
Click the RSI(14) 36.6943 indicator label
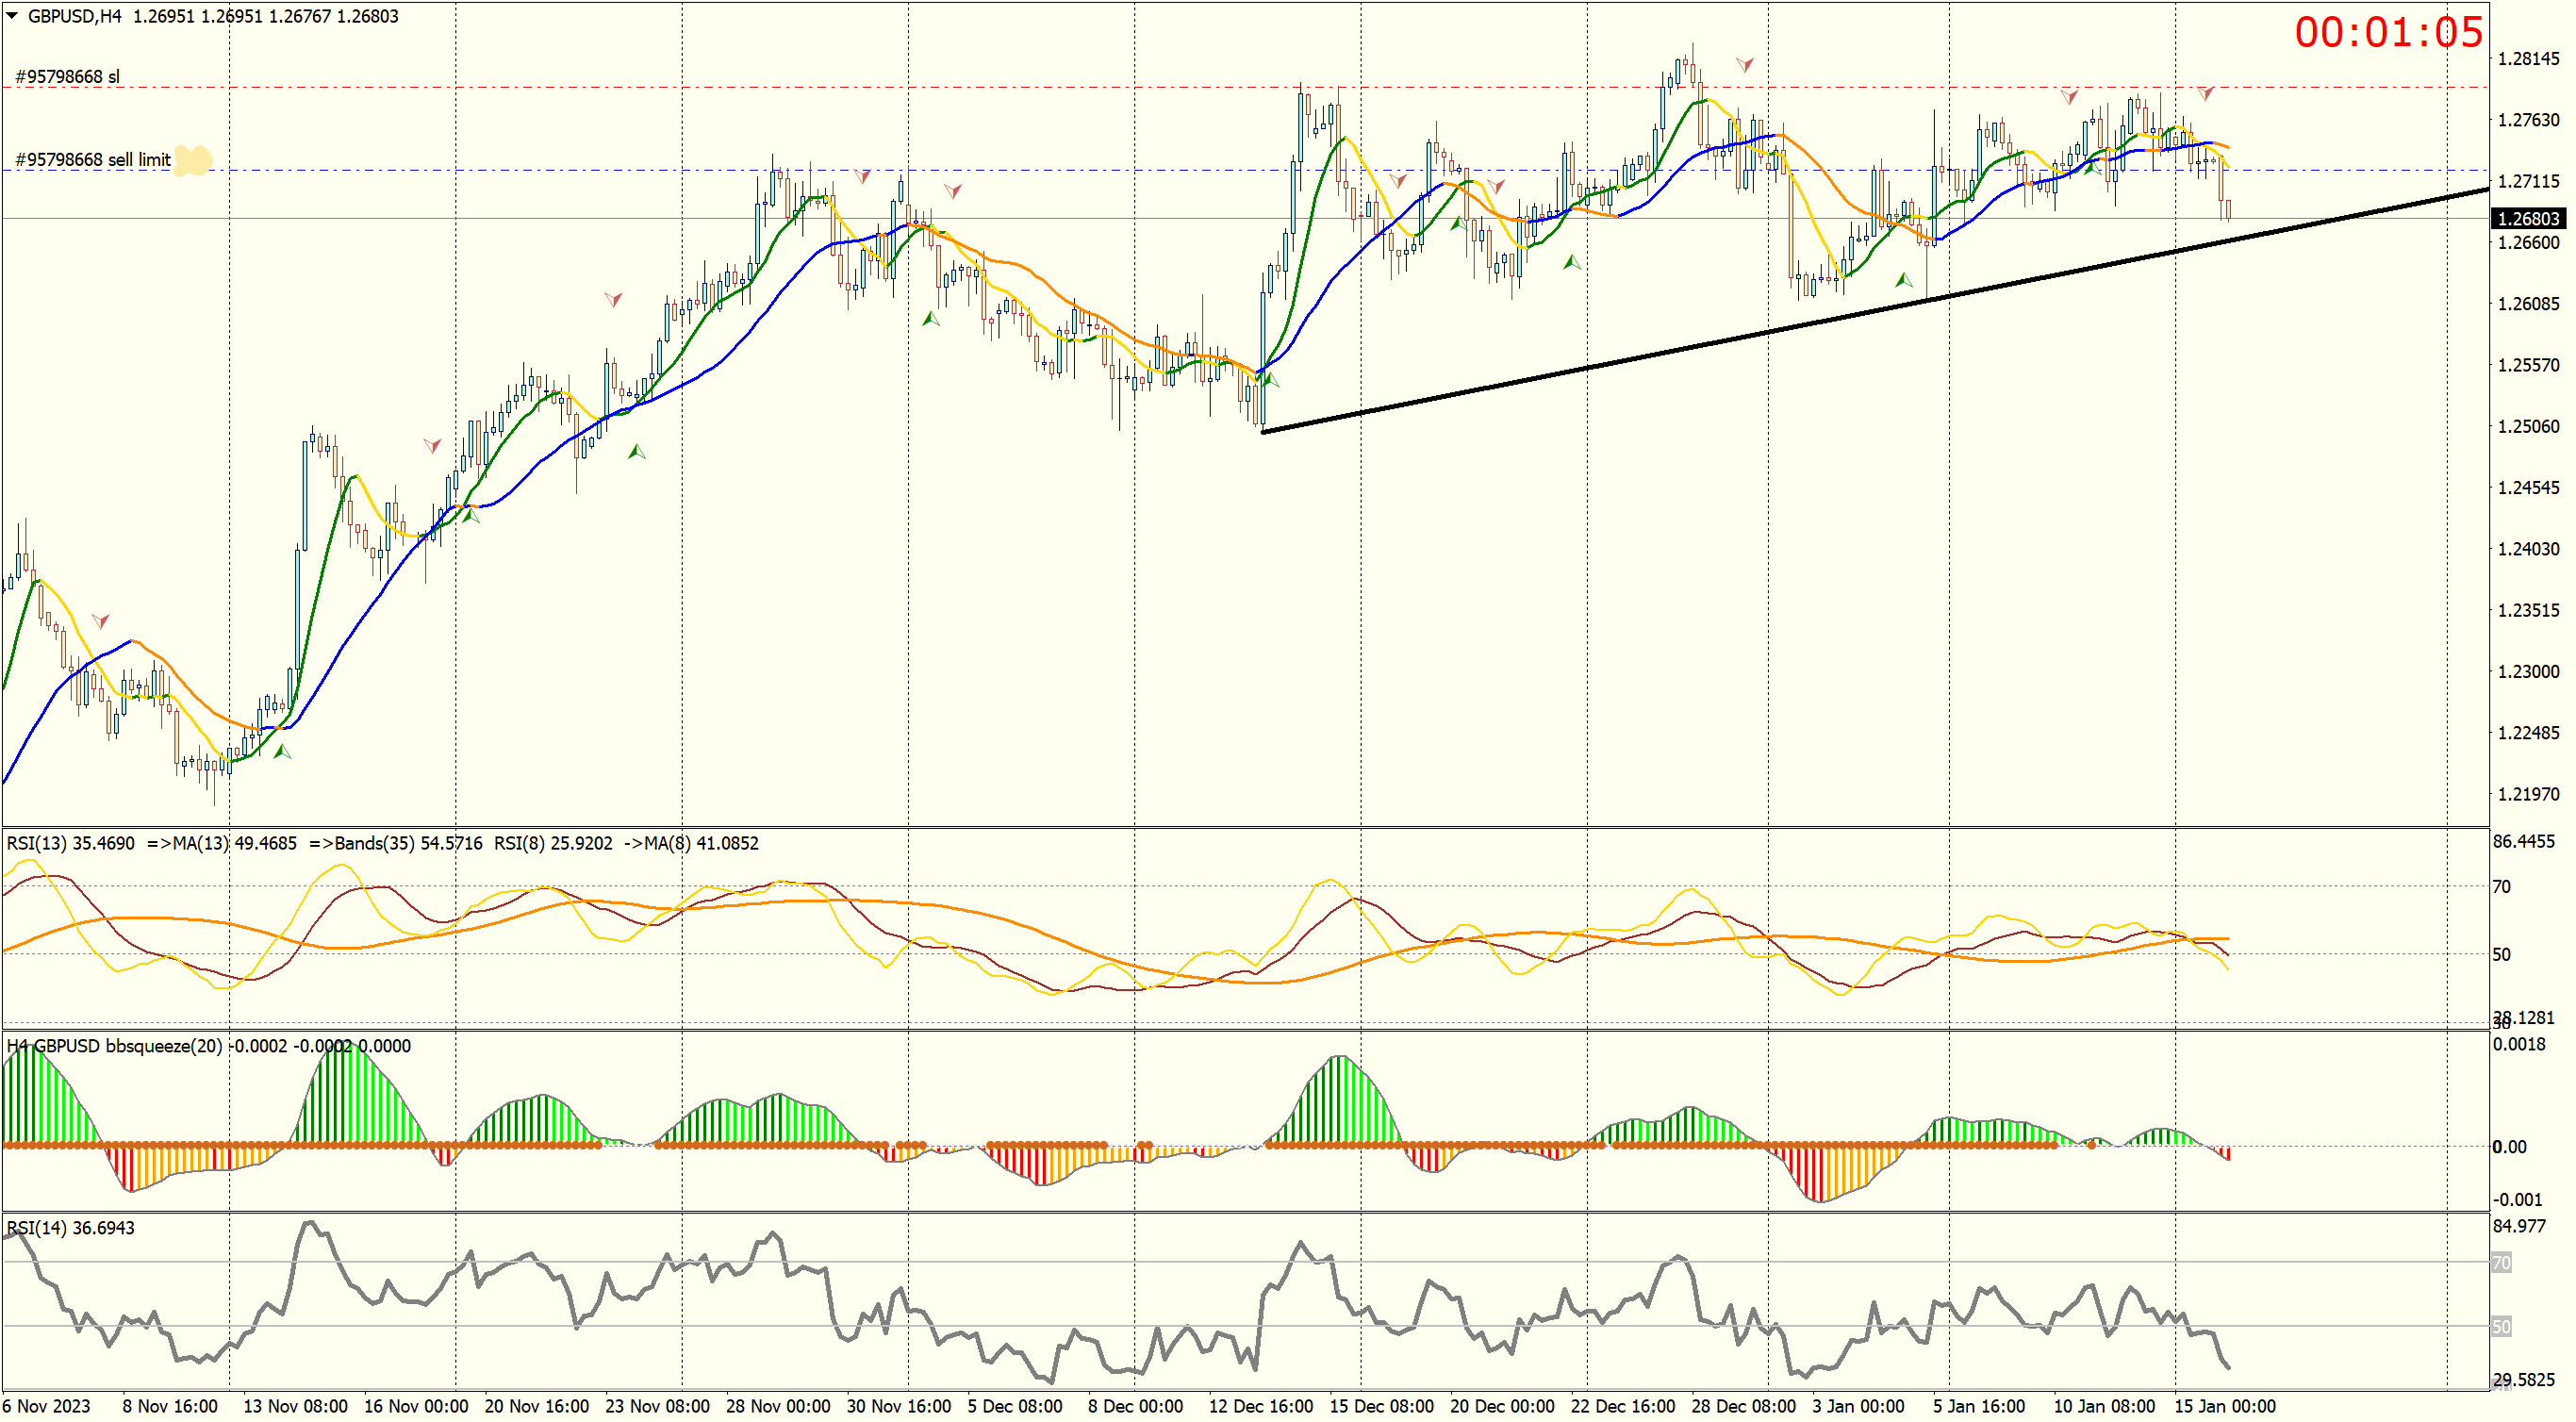[70, 1228]
